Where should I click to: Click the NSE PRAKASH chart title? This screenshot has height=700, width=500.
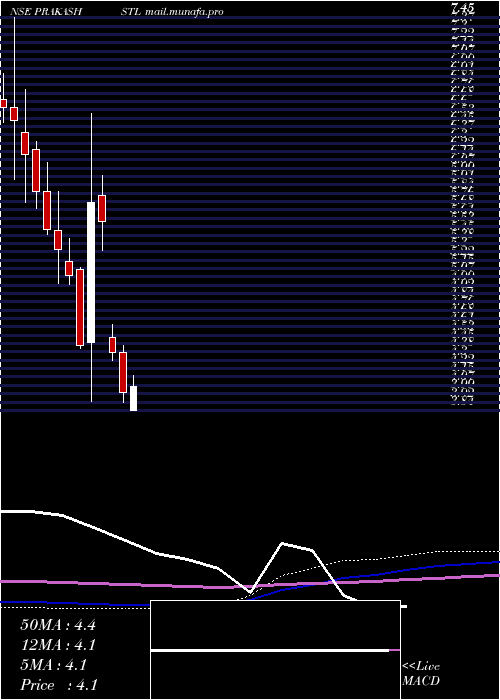(46, 12)
